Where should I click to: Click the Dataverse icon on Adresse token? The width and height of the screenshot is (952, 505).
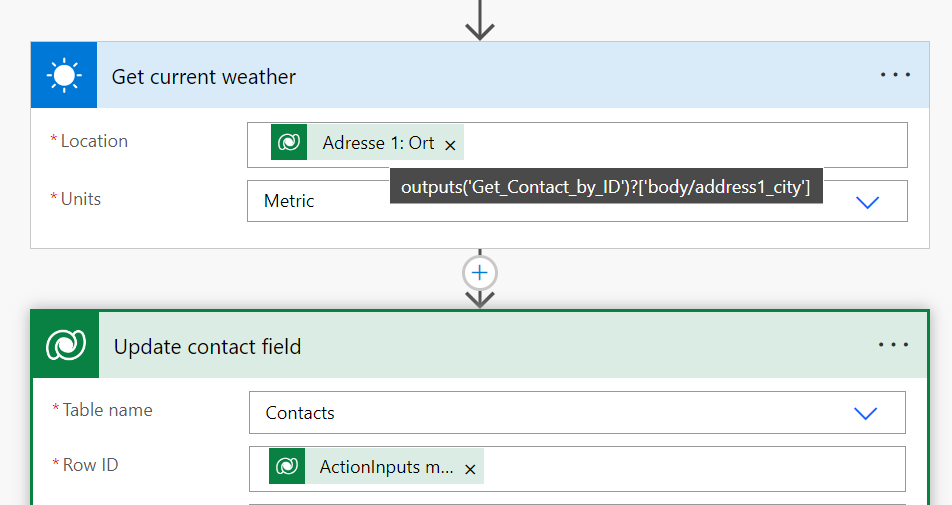click(289, 142)
